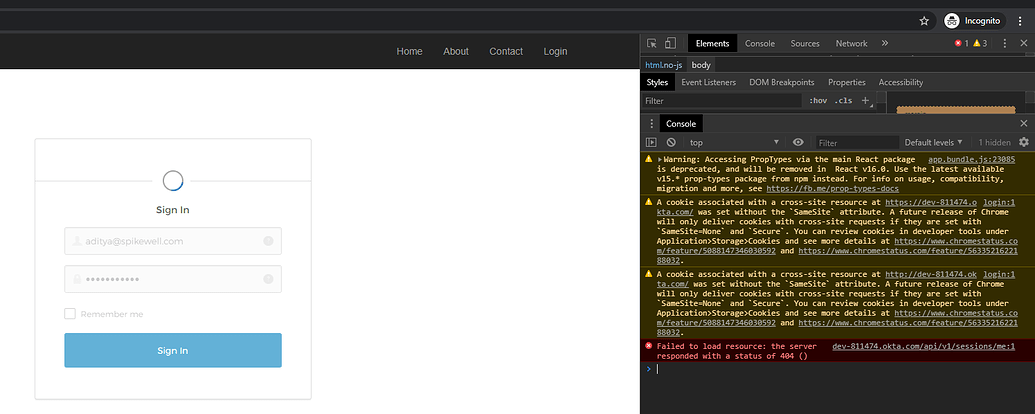This screenshot has height=414, width=1035.
Task: Show more DevTools tabs with chevron
Action: tap(885, 43)
